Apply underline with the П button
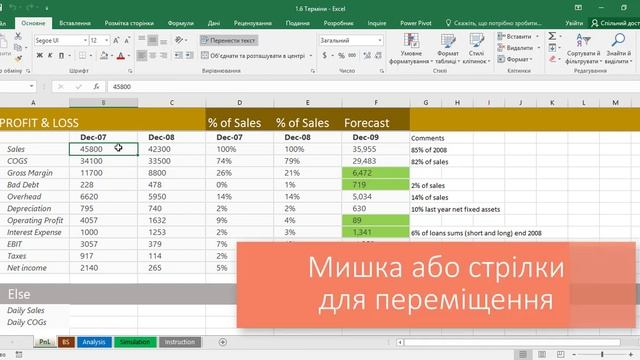The width and height of the screenshot is (640, 360). click(x=61, y=56)
